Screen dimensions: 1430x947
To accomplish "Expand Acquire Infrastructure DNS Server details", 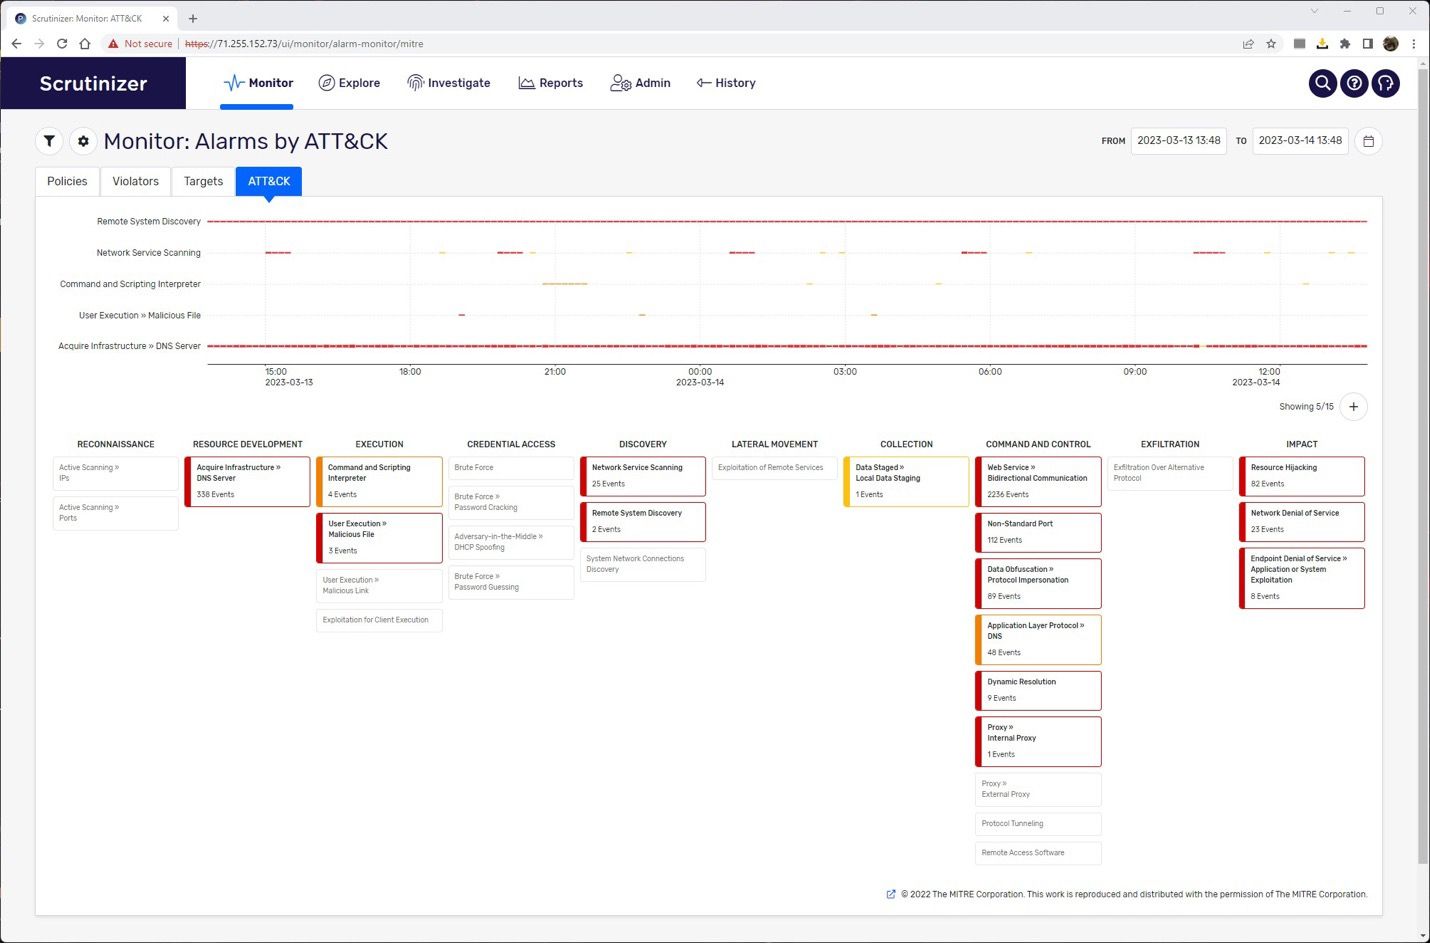I will tap(247, 481).
